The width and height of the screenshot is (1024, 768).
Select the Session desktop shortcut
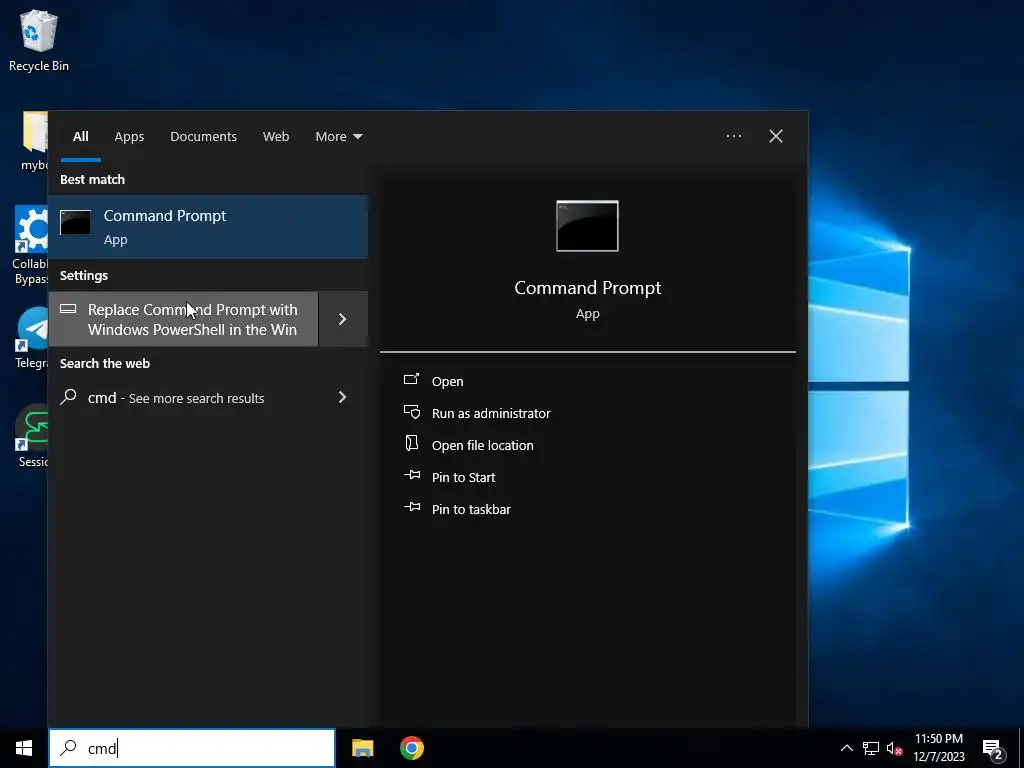32,436
